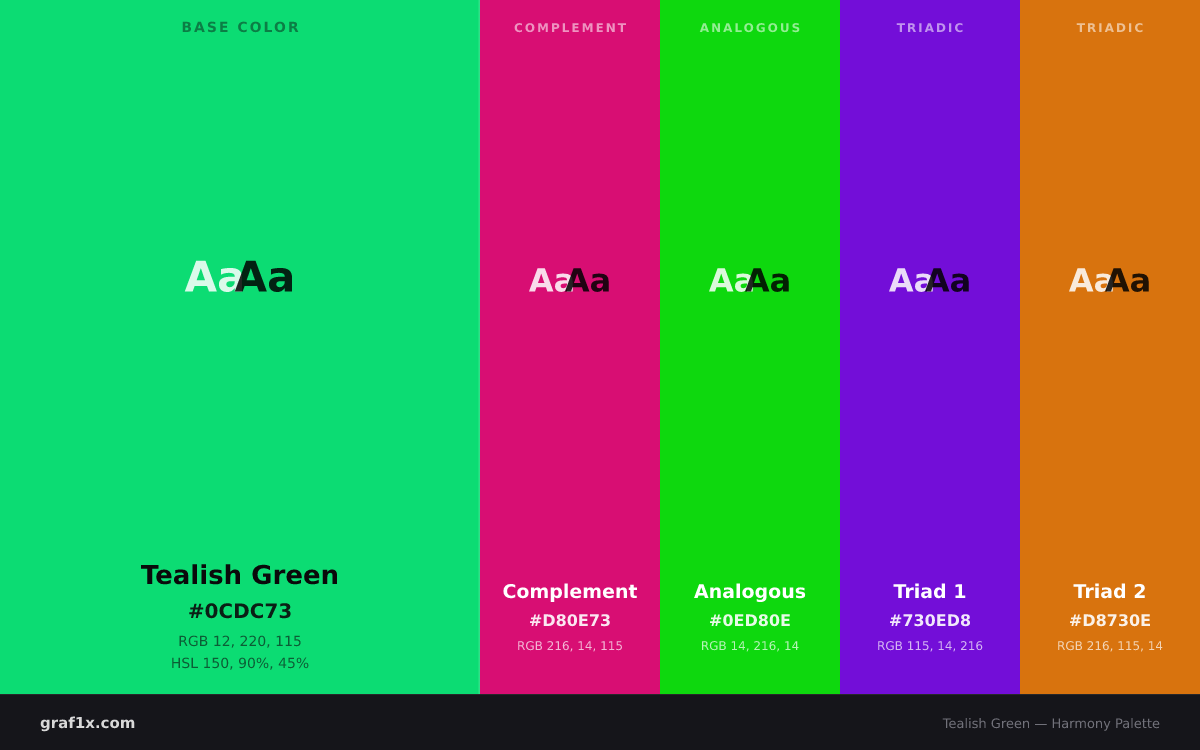The image size is (1200, 750).
Task: Click the BASE COLOR header label
Action: [x=240, y=28]
